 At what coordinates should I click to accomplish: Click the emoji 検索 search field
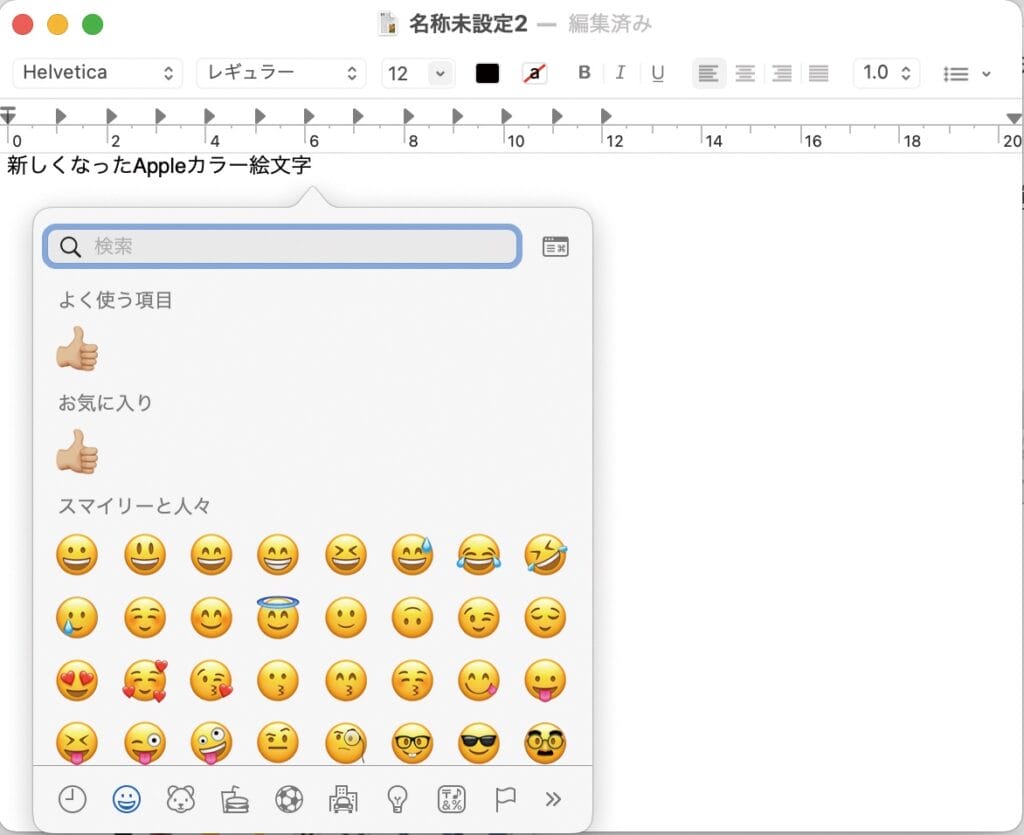coord(290,247)
